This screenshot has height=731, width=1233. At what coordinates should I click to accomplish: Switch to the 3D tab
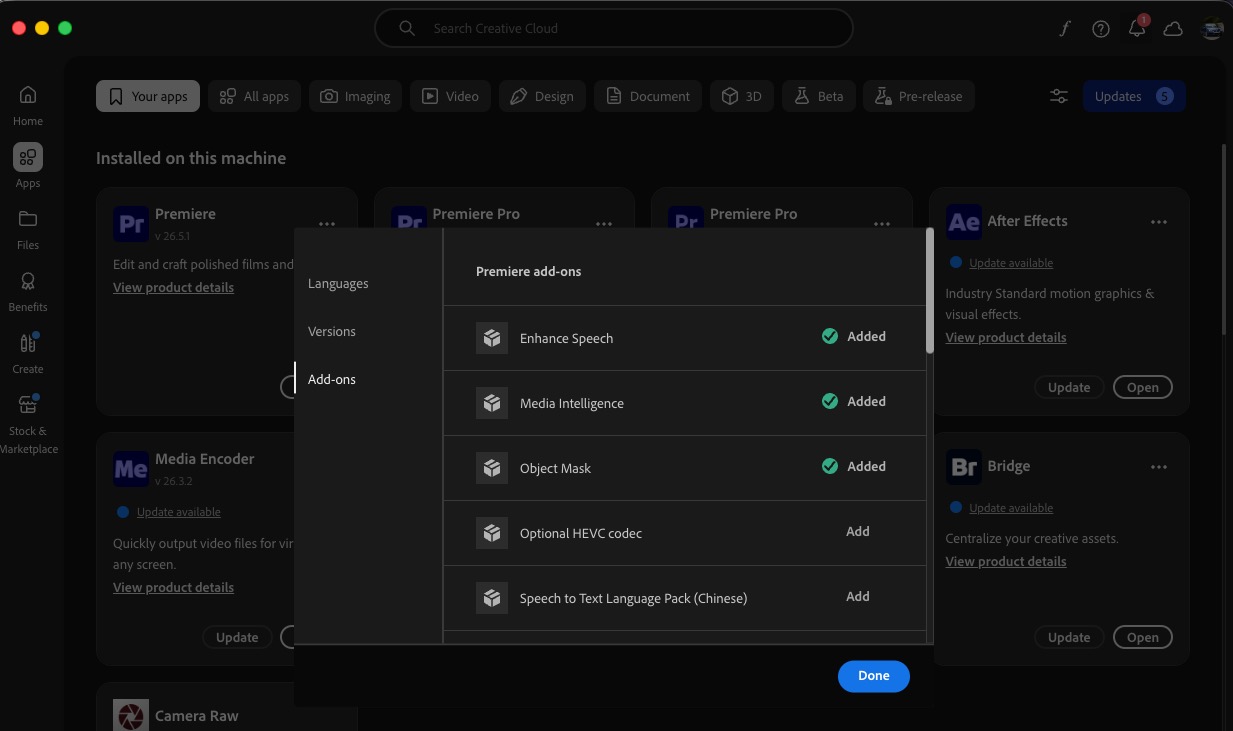[x=742, y=96]
